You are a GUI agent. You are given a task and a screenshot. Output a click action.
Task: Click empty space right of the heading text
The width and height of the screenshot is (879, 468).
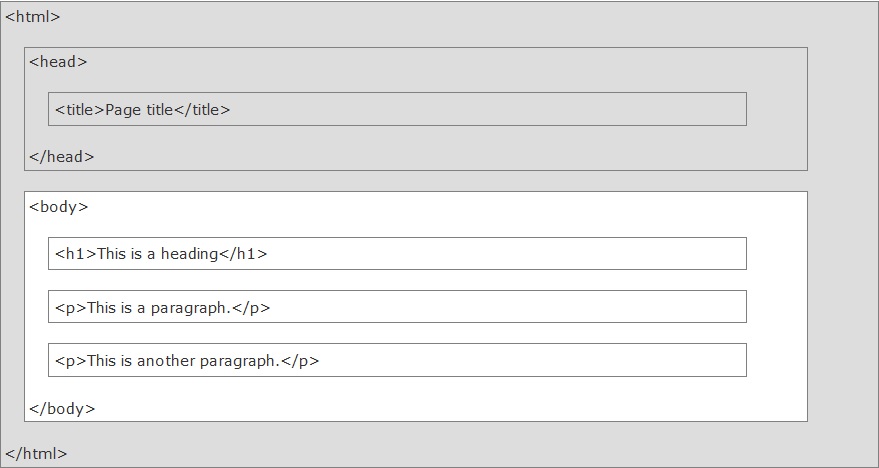tap(500, 254)
